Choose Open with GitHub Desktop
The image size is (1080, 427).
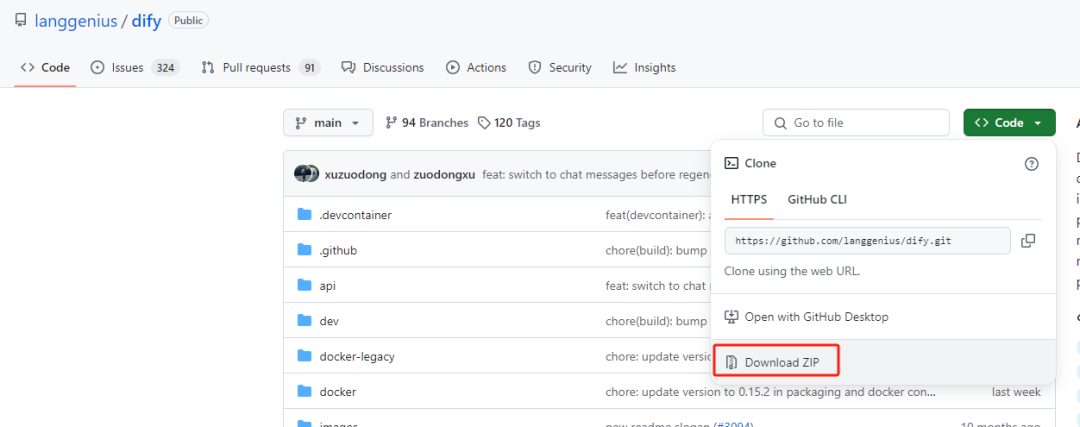click(883, 317)
